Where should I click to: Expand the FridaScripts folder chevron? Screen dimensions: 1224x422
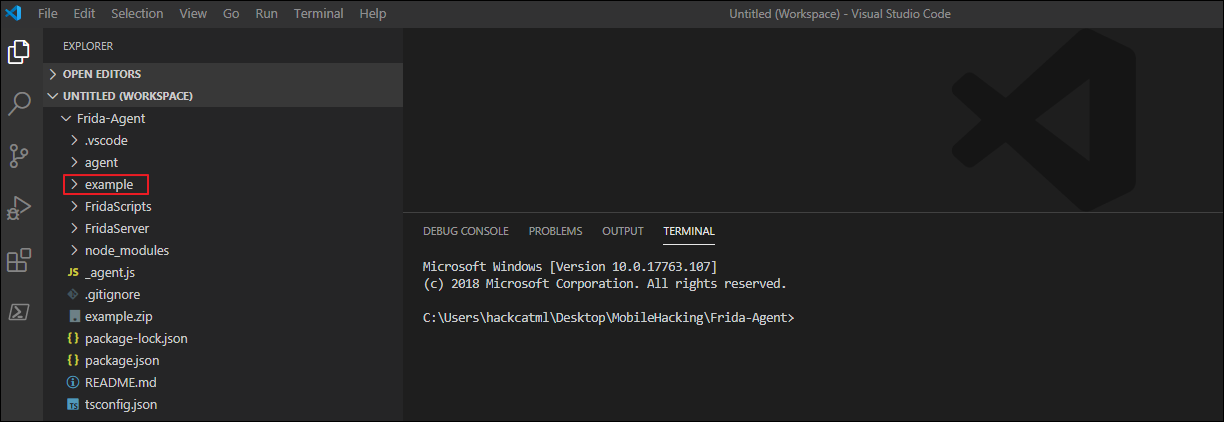coord(74,206)
